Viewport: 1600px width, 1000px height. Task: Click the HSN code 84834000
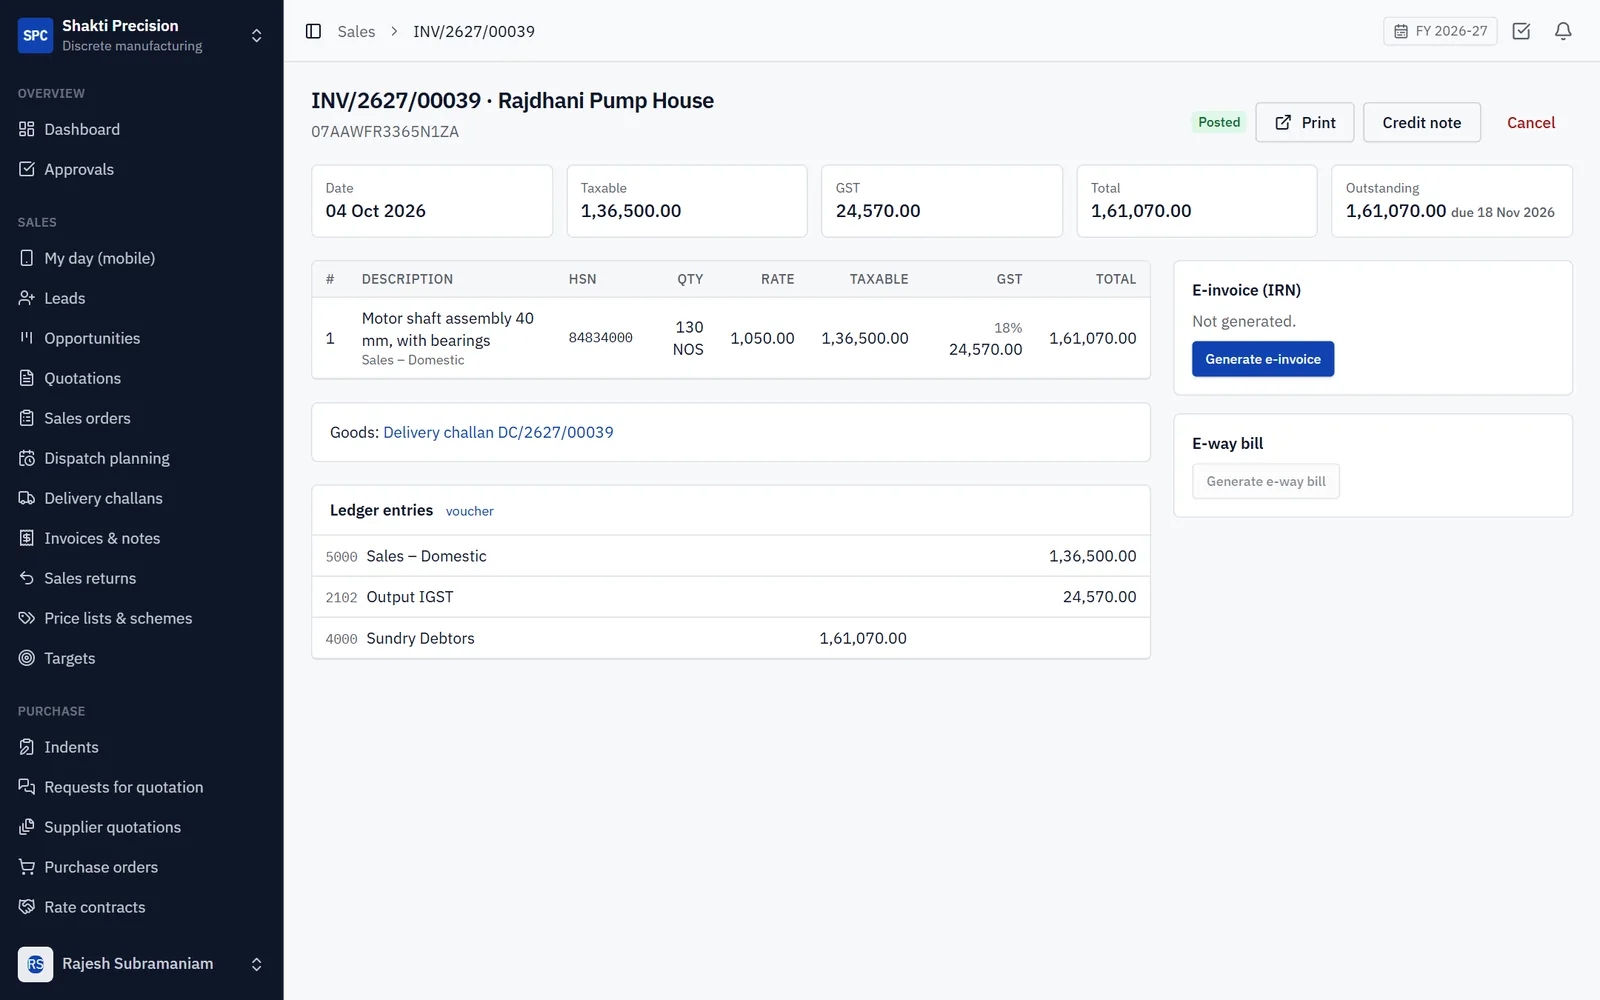600,338
